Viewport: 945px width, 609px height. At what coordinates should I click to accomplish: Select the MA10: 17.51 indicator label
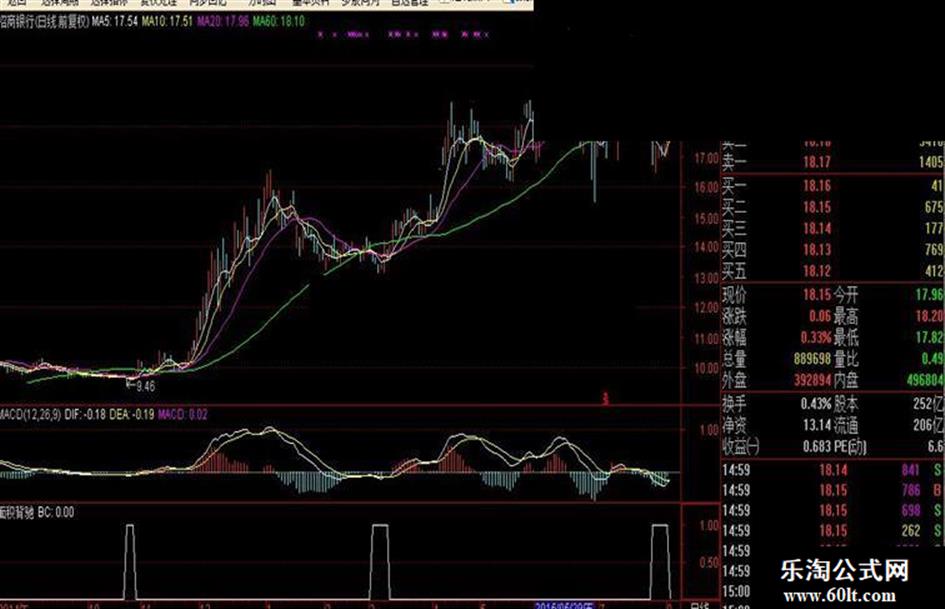[167, 22]
